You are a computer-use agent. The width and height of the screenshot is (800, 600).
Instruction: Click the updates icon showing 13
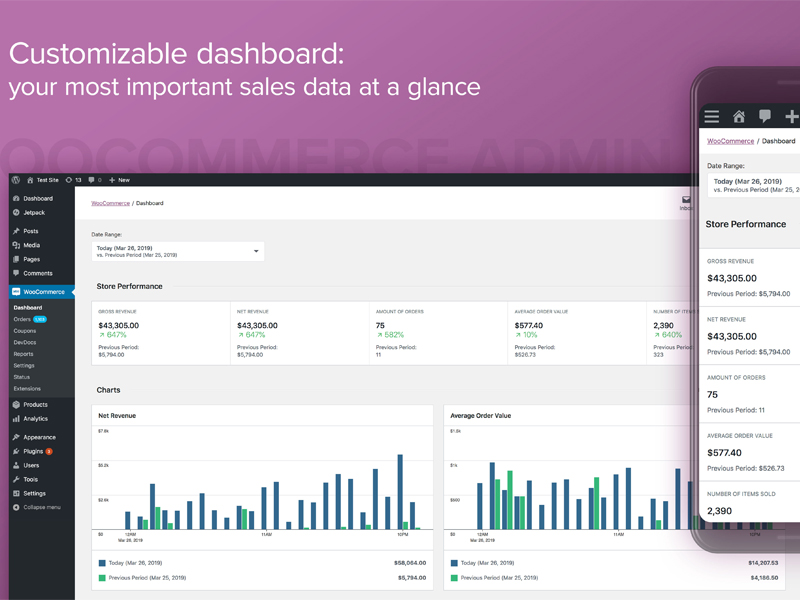coord(69,180)
